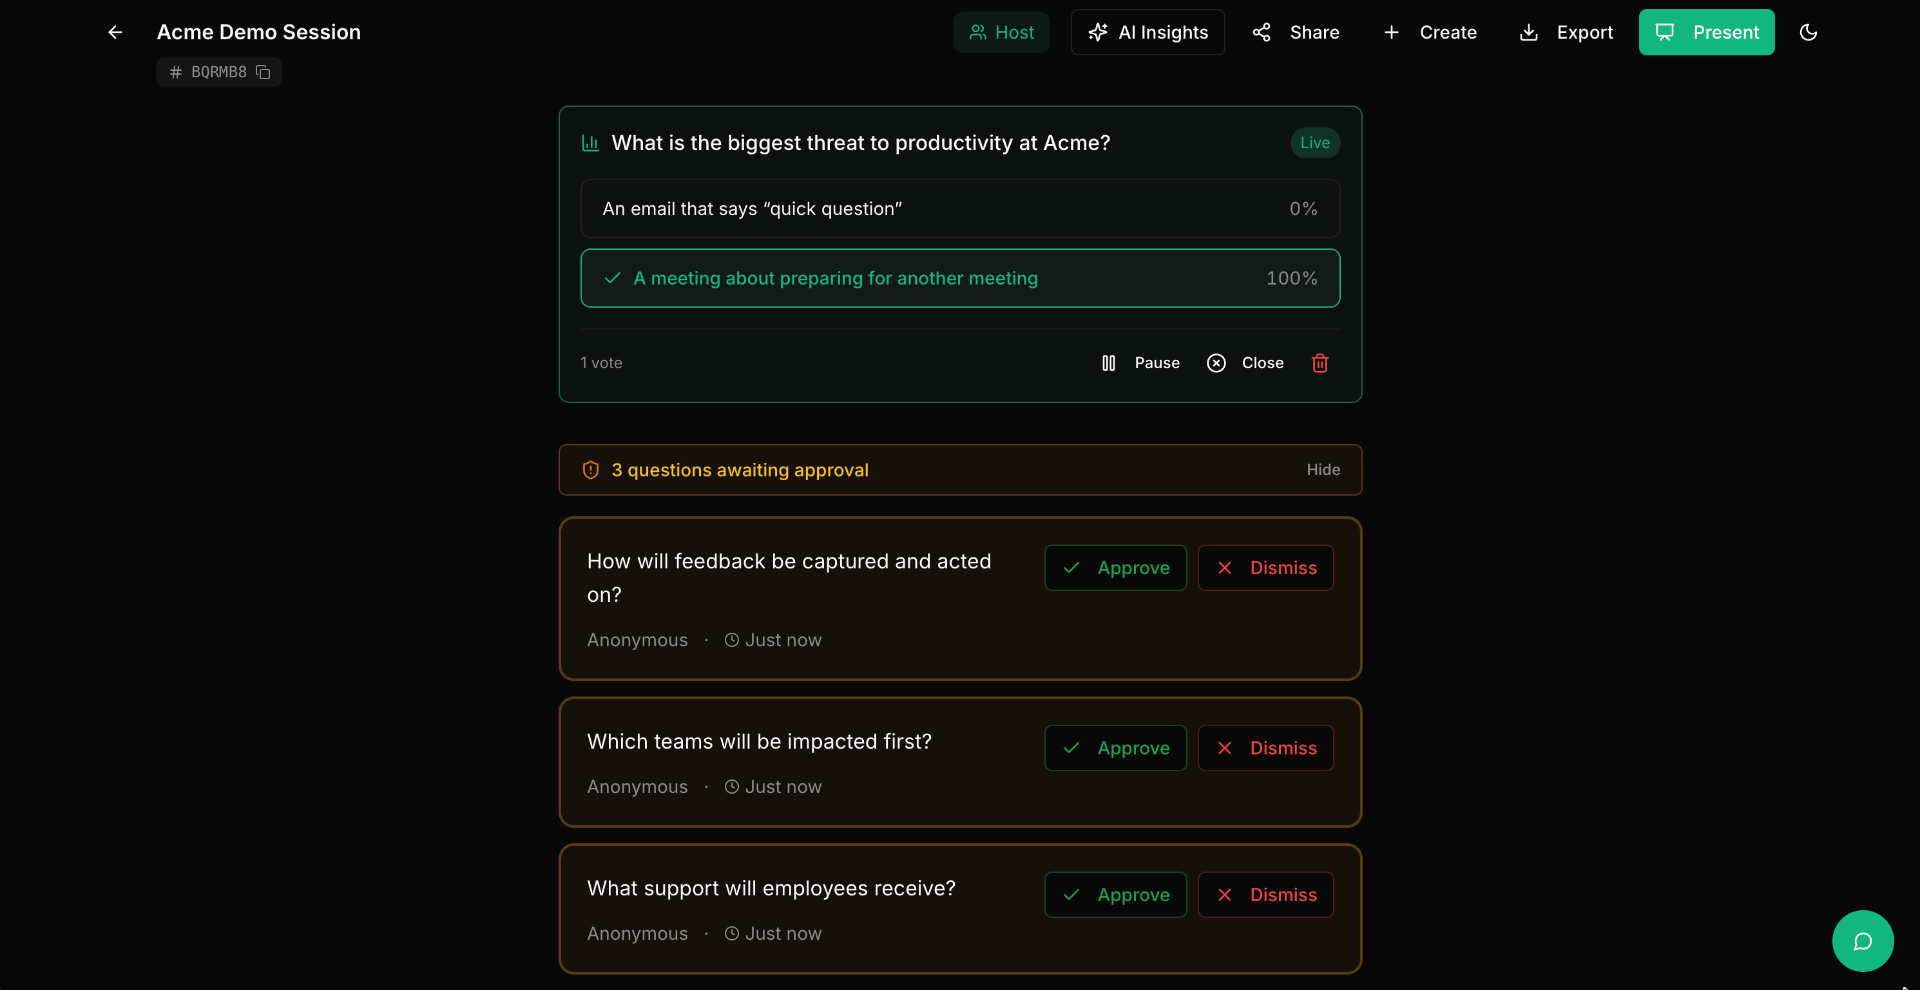Click the "How will feedback be captured" question text

[789, 578]
